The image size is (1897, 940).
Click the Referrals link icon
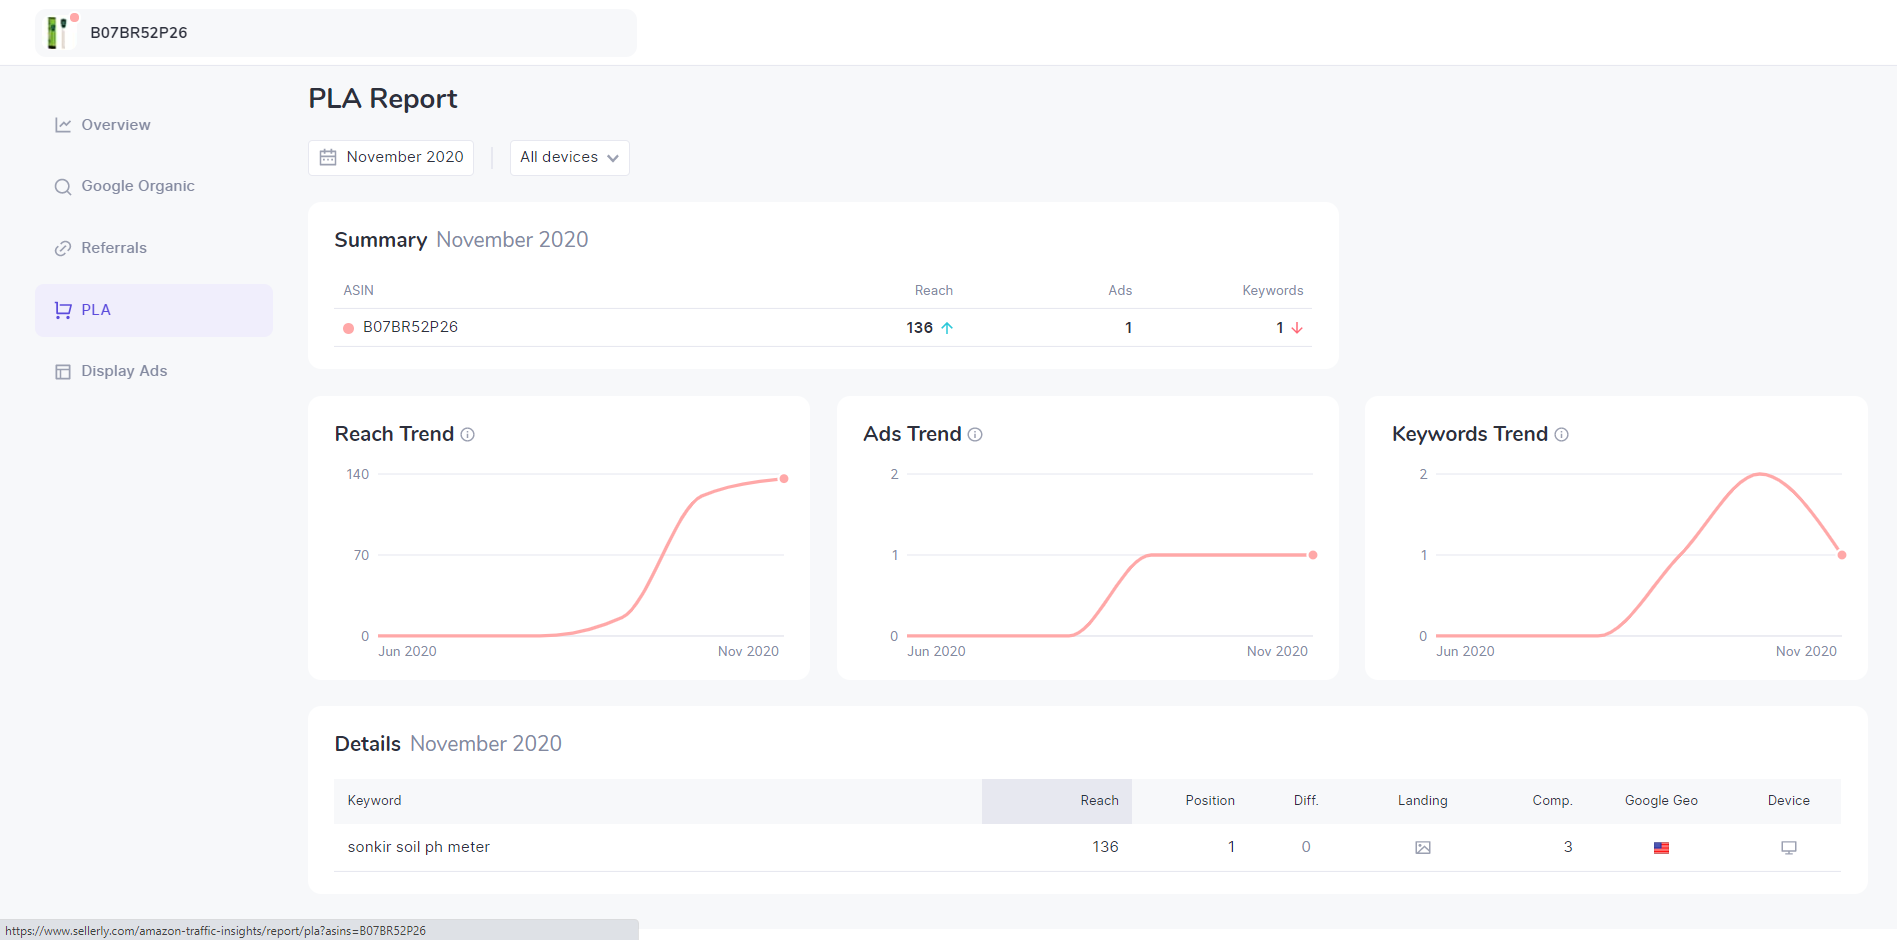tap(63, 248)
